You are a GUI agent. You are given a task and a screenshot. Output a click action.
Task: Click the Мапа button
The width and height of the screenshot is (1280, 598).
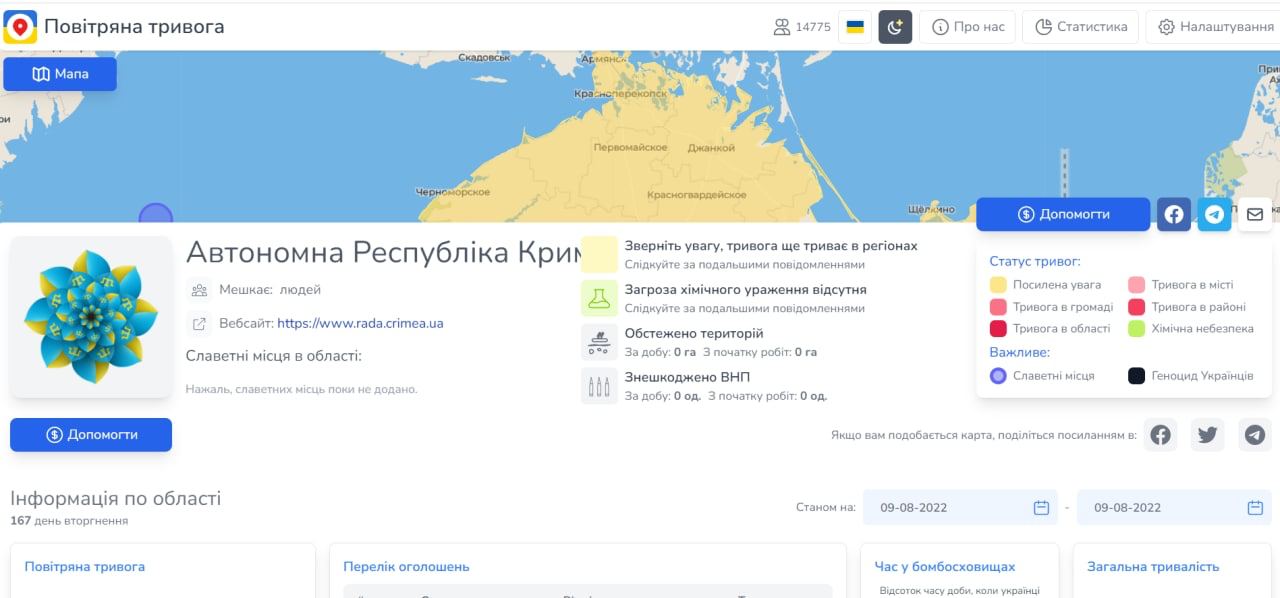click(x=60, y=74)
